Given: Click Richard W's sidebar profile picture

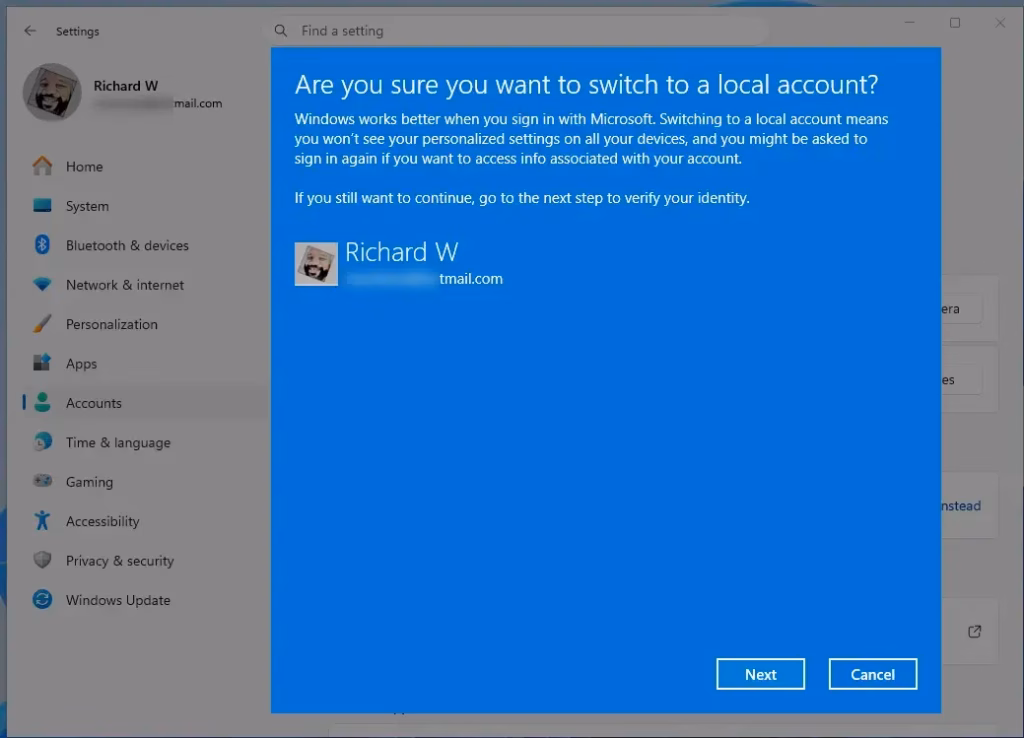Looking at the screenshot, I should 52,93.
